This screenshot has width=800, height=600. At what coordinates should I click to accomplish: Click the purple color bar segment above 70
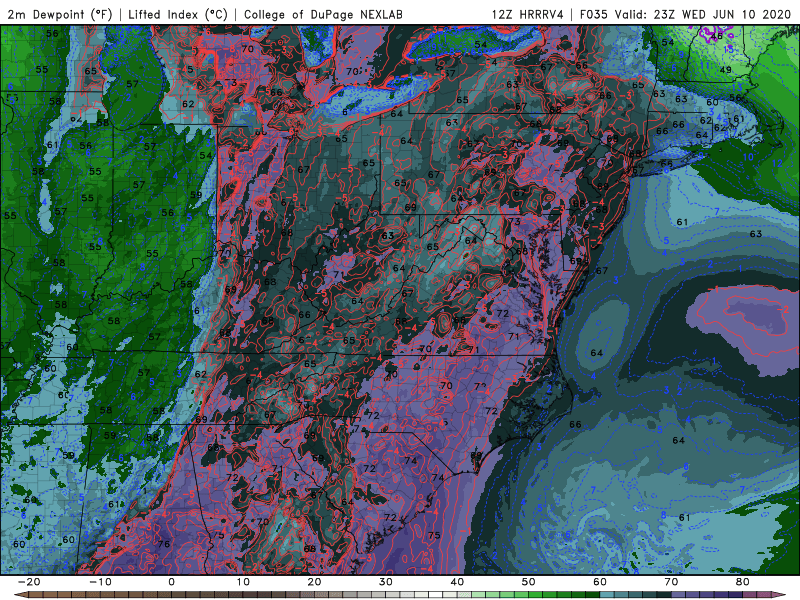(679, 595)
